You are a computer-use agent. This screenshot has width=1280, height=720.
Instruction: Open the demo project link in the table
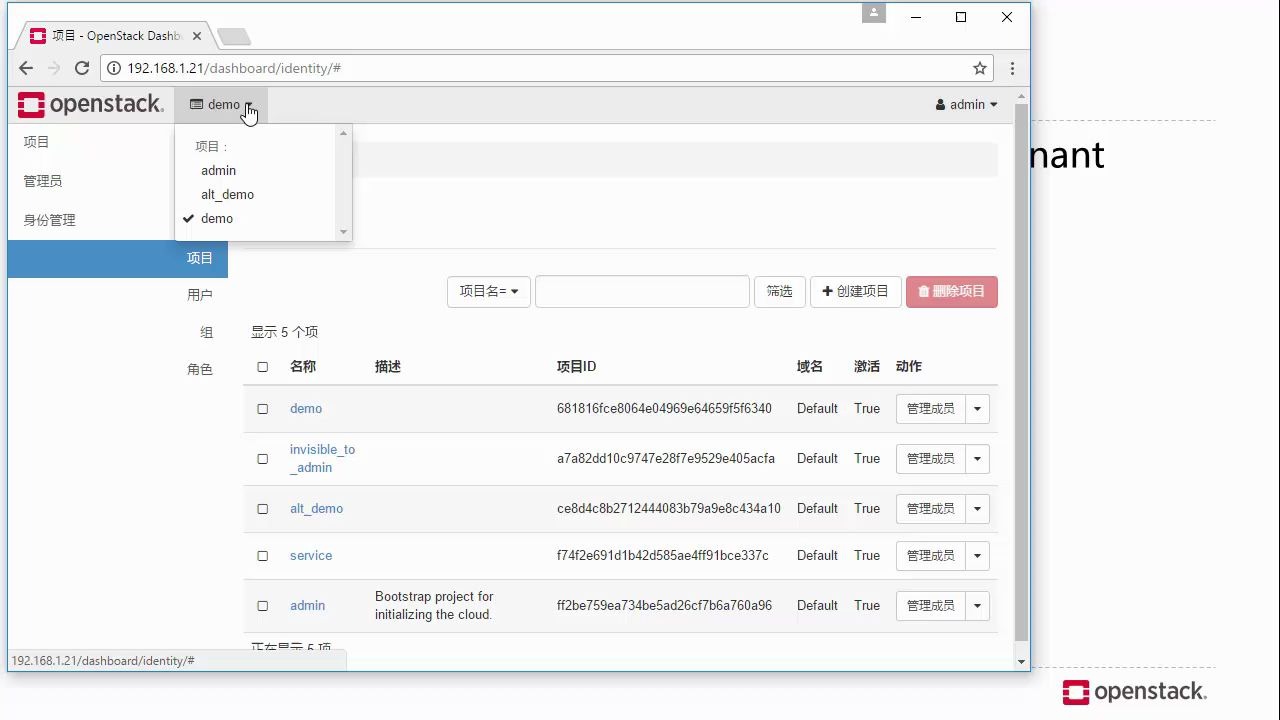(x=306, y=408)
